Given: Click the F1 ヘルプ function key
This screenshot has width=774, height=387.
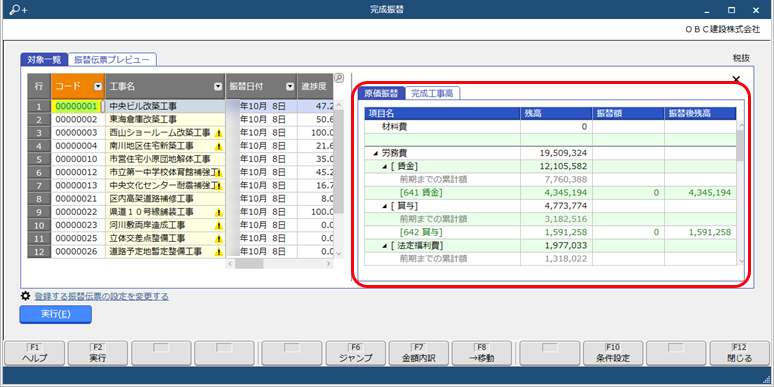Looking at the screenshot, I should [x=35, y=353].
